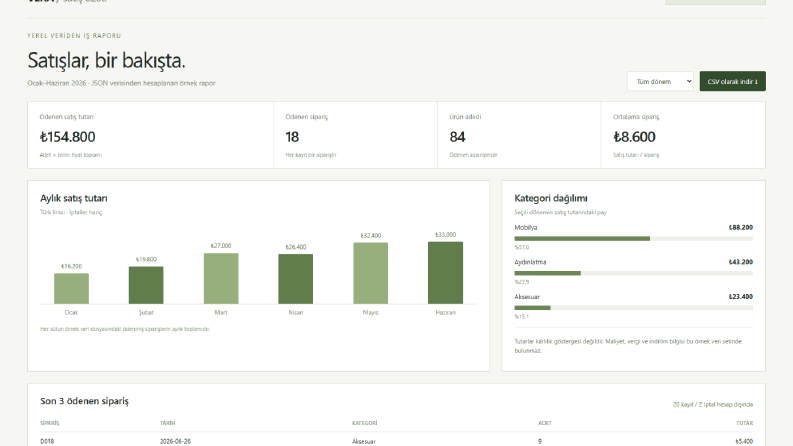Click the %57,0 share label
Screen dimensions: 793x446
(x=521, y=247)
